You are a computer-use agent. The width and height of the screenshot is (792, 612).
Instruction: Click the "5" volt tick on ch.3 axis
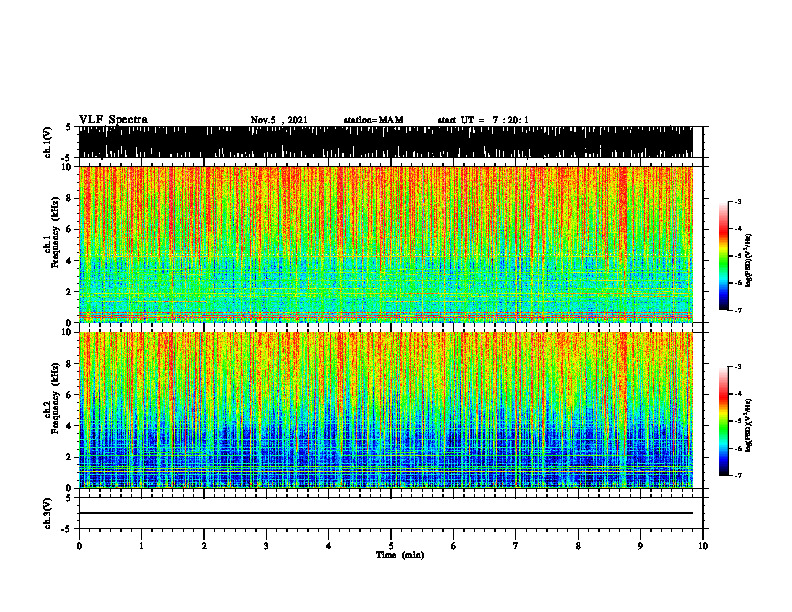pos(69,498)
